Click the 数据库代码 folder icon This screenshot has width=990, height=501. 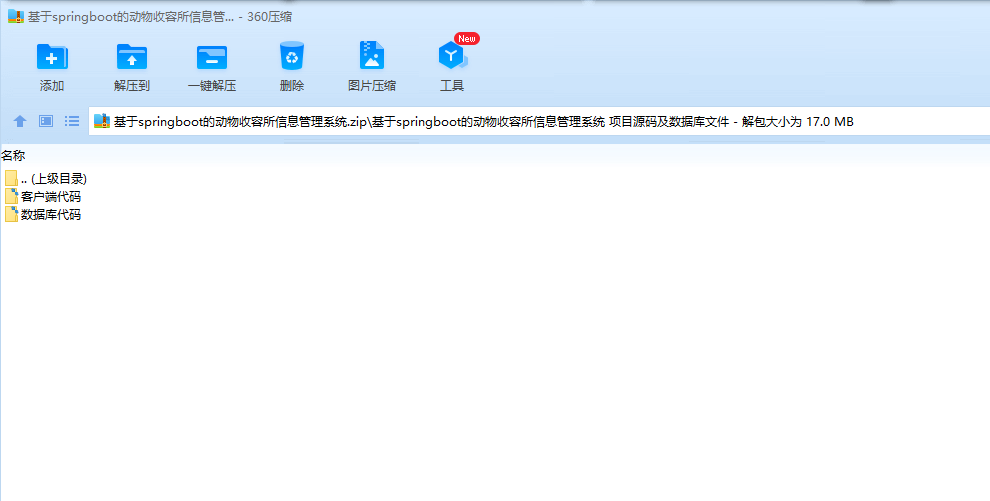11,215
